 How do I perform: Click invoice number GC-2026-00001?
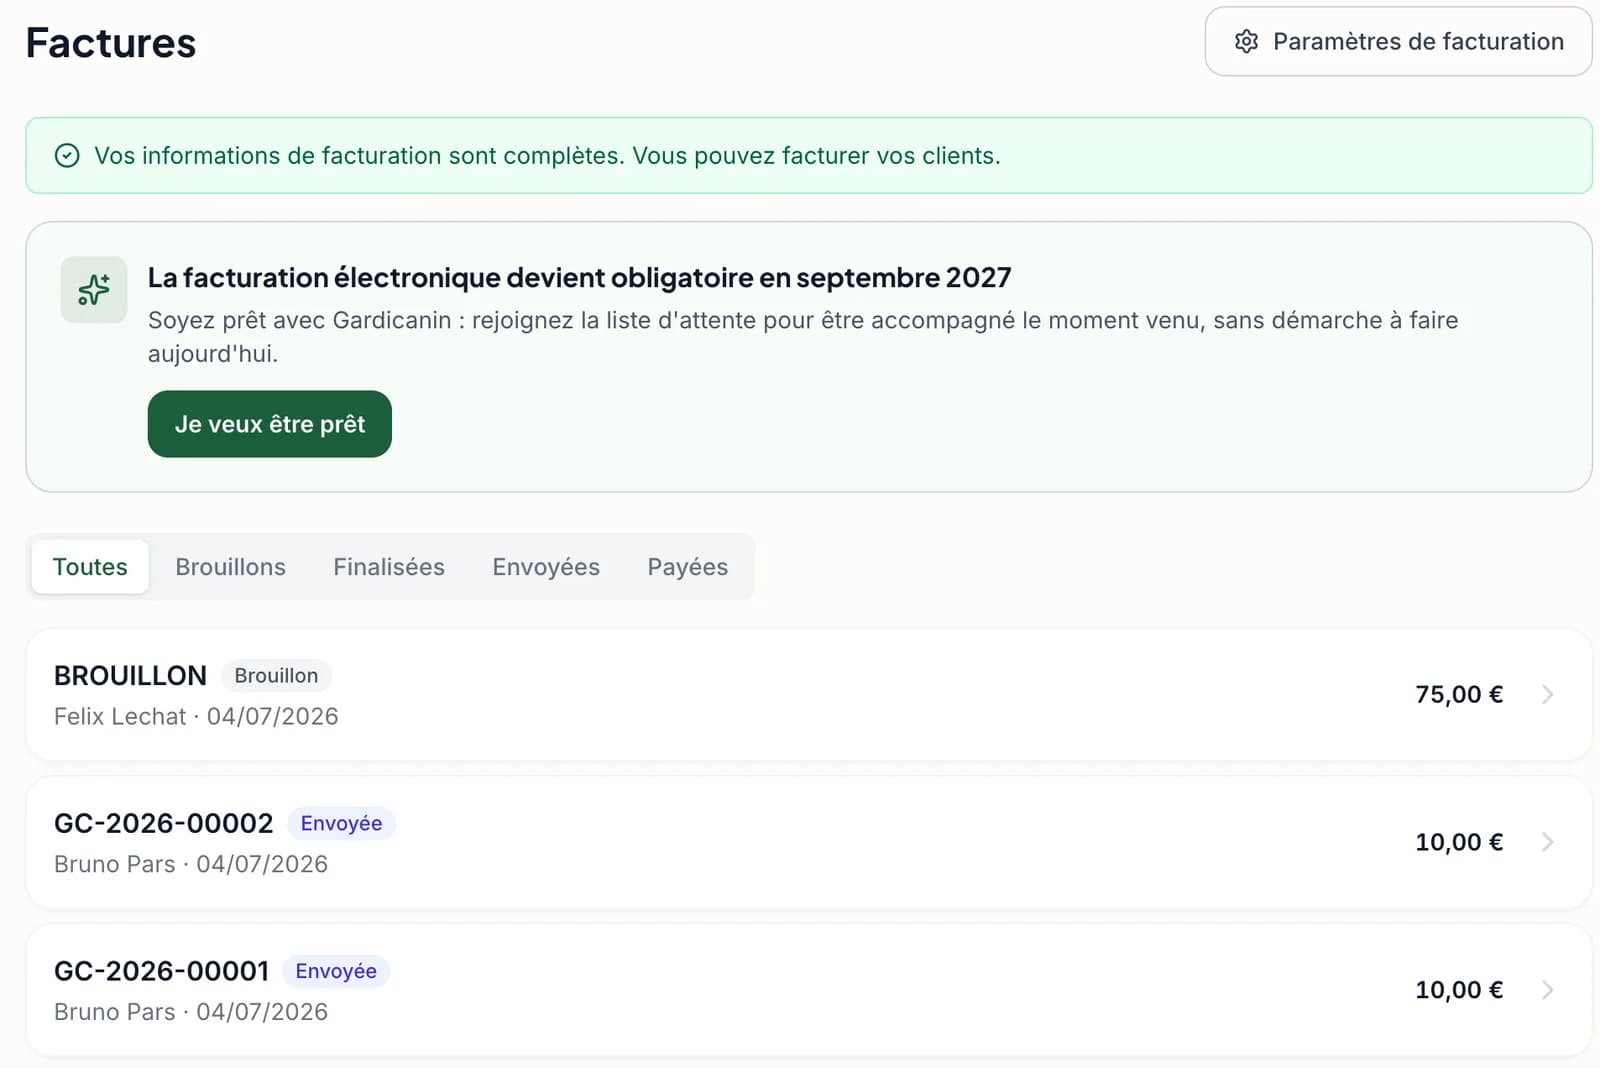pos(162,972)
